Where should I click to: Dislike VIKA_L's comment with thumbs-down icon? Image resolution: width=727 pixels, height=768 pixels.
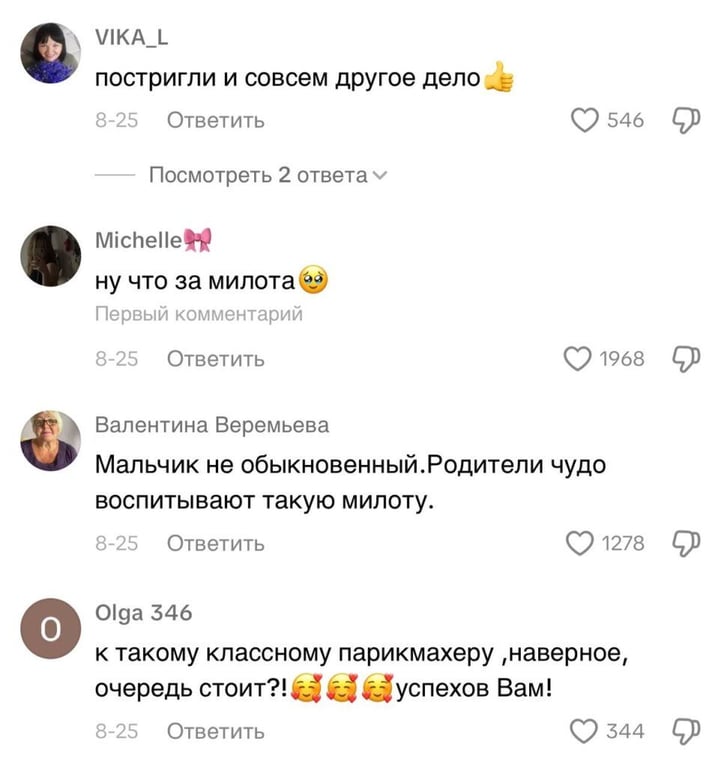(686, 120)
